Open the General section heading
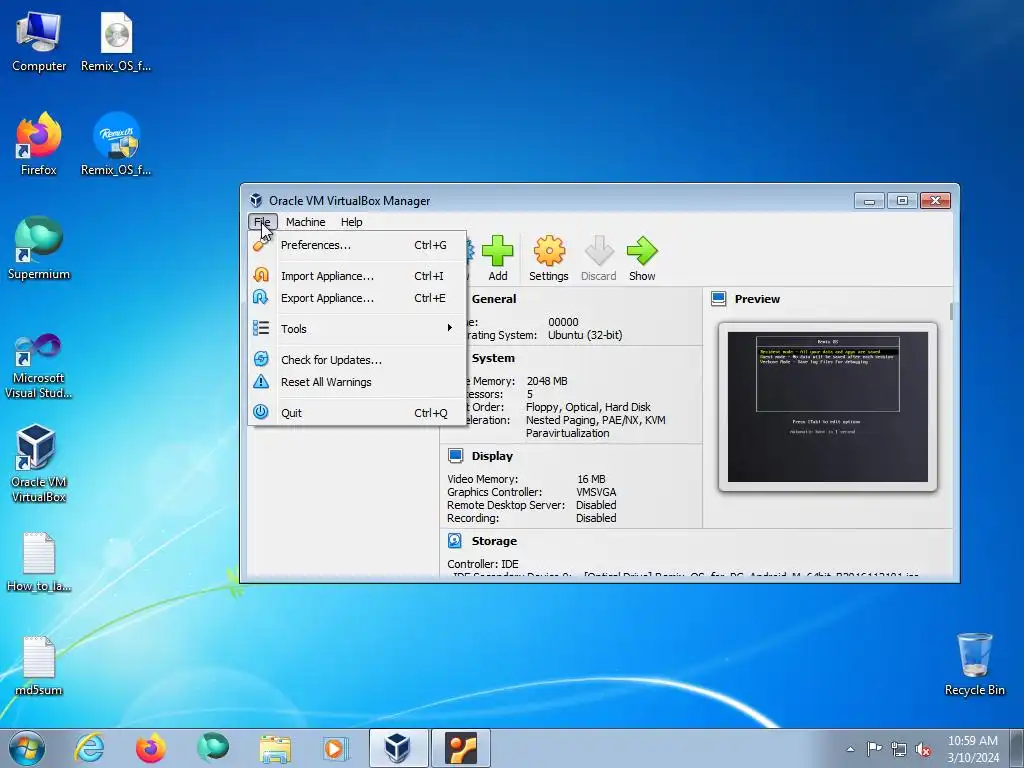This screenshot has height=768, width=1024. click(494, 299)
